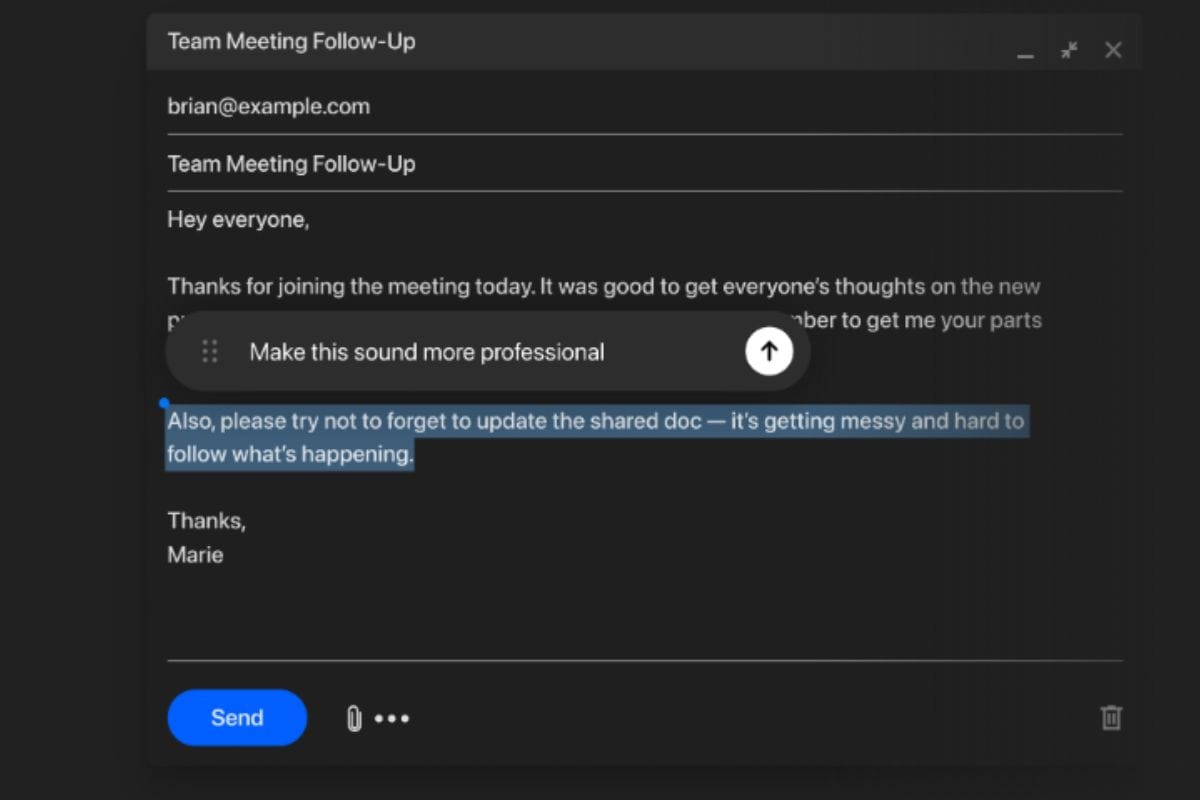Discard the draft with the trash icon
This screenshot has width=1200, height=800.
point(1111,717)
